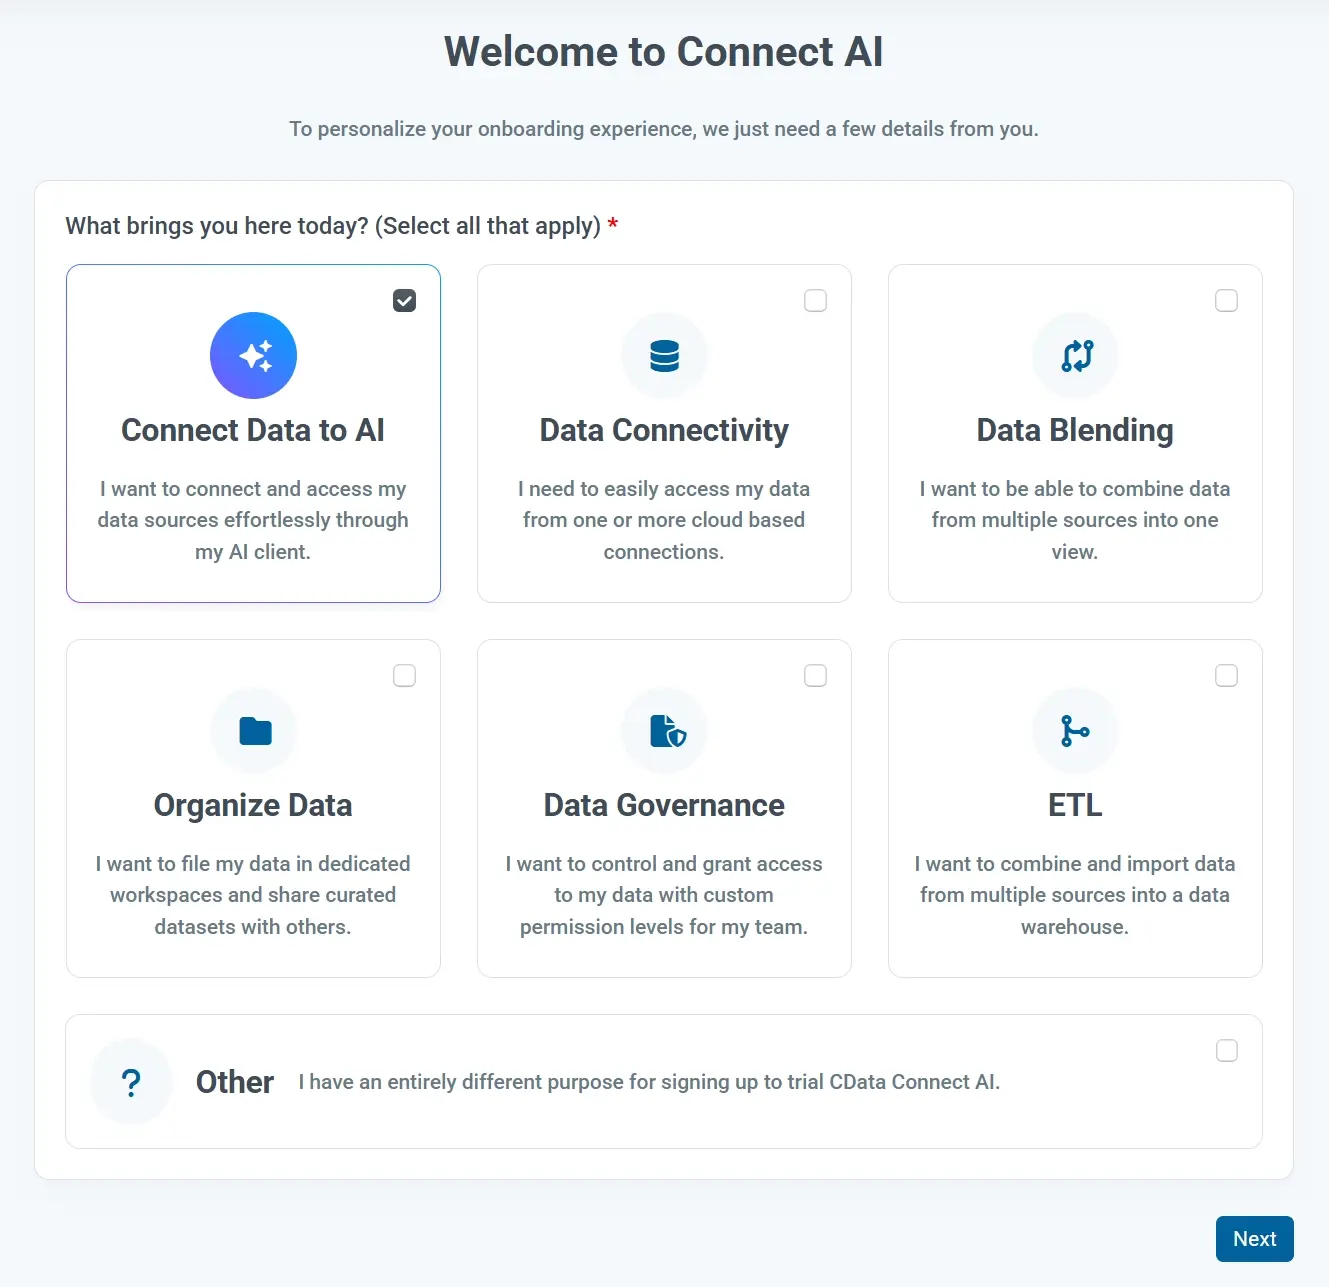
Task: Select the Data Governance checkbox
Action: point(815,676)
